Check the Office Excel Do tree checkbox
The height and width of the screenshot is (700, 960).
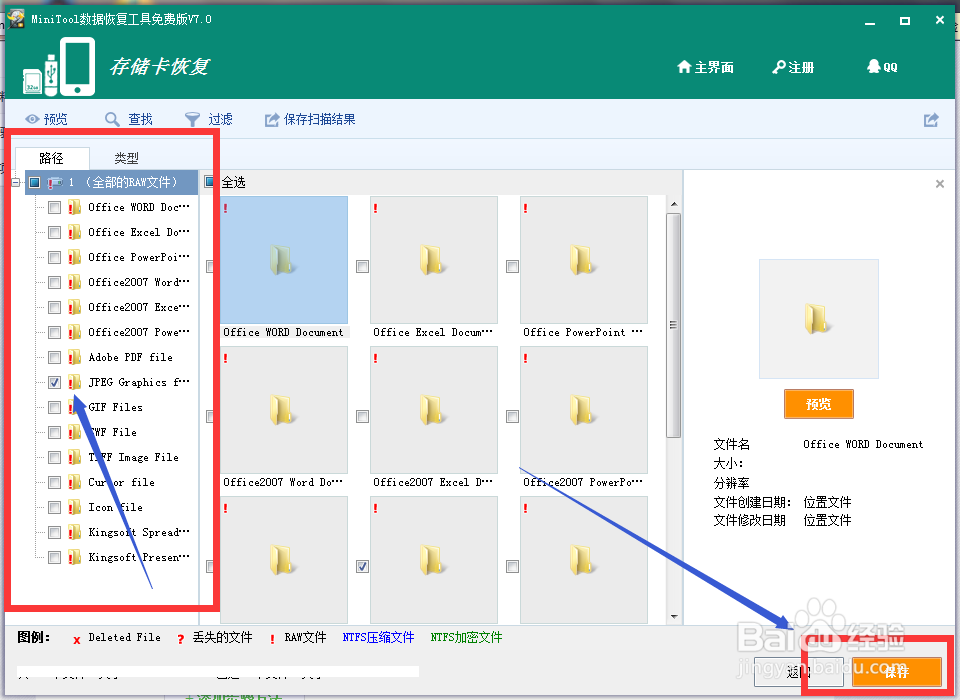click(x=54, y=233)
